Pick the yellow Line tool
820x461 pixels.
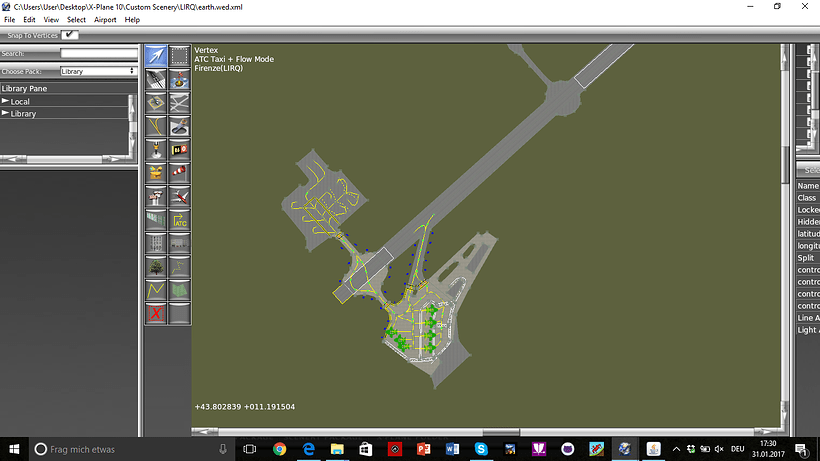[156, 290]
